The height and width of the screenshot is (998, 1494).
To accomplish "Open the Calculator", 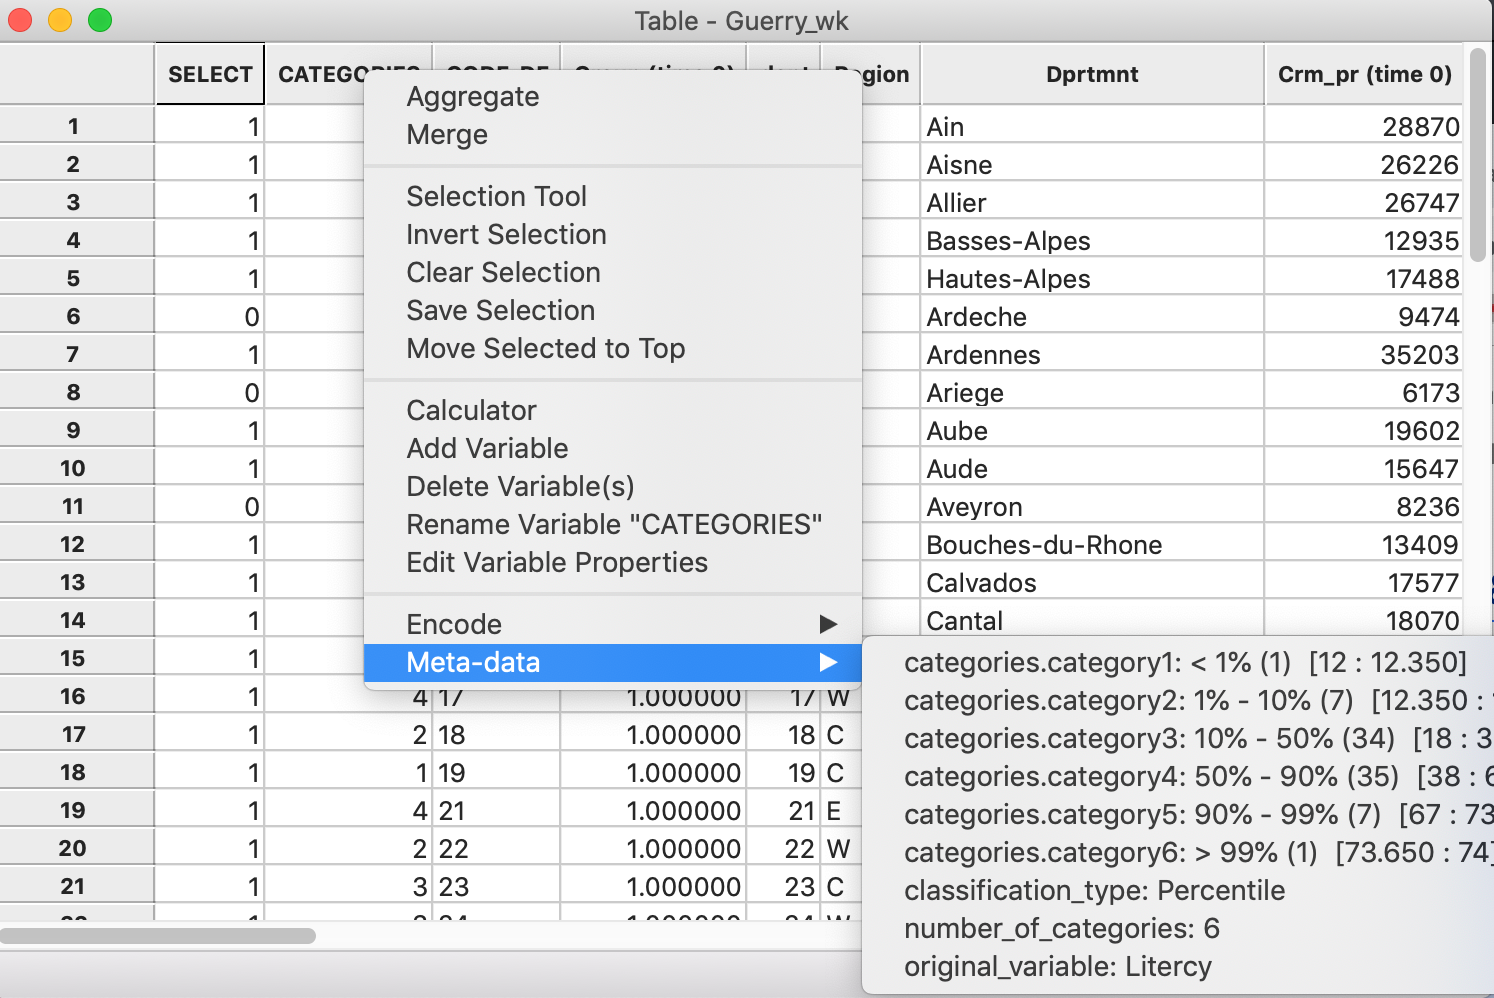I will click(470, 409).
